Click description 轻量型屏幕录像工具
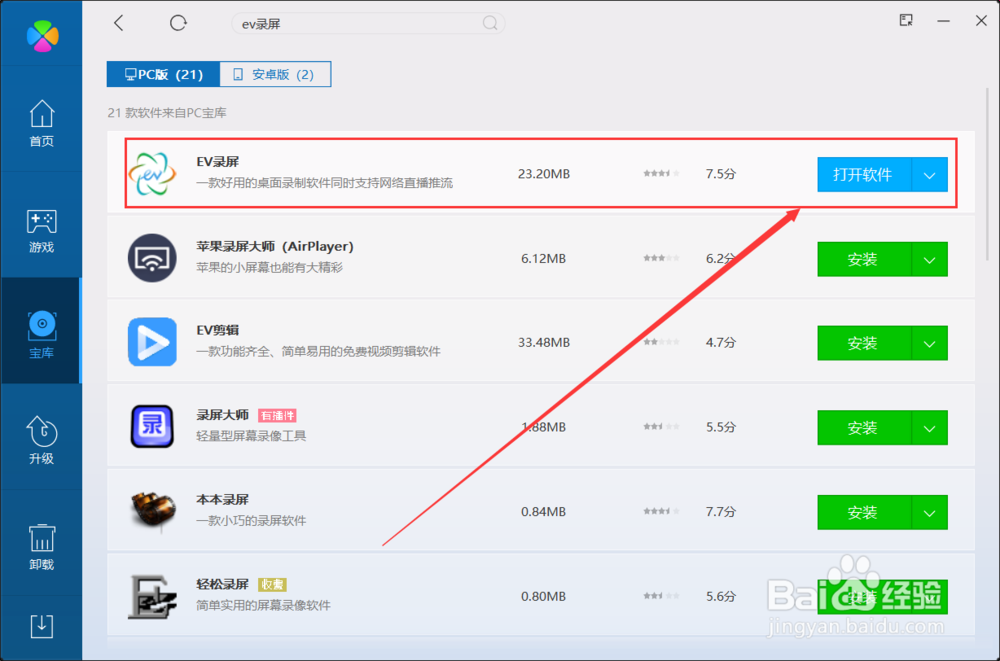Viewport: 1000px width, 661px height. (251, 436)
